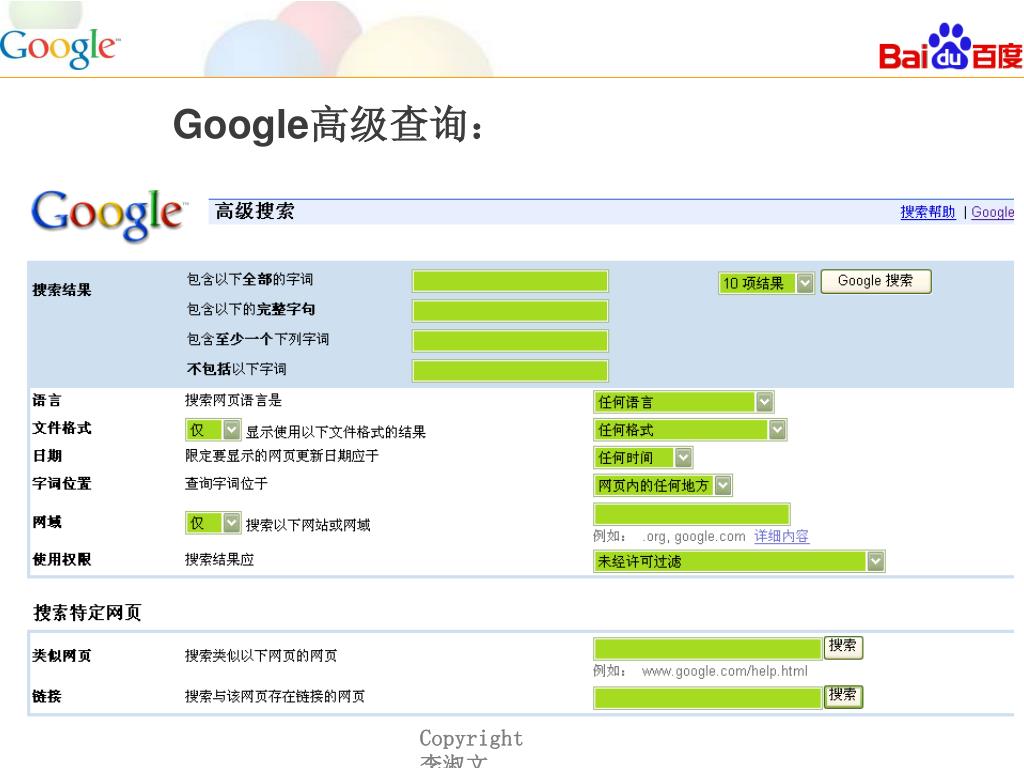Screen dimensions: 1024x768
Task: Click the 日期 row label
Action: click(46, 455)
